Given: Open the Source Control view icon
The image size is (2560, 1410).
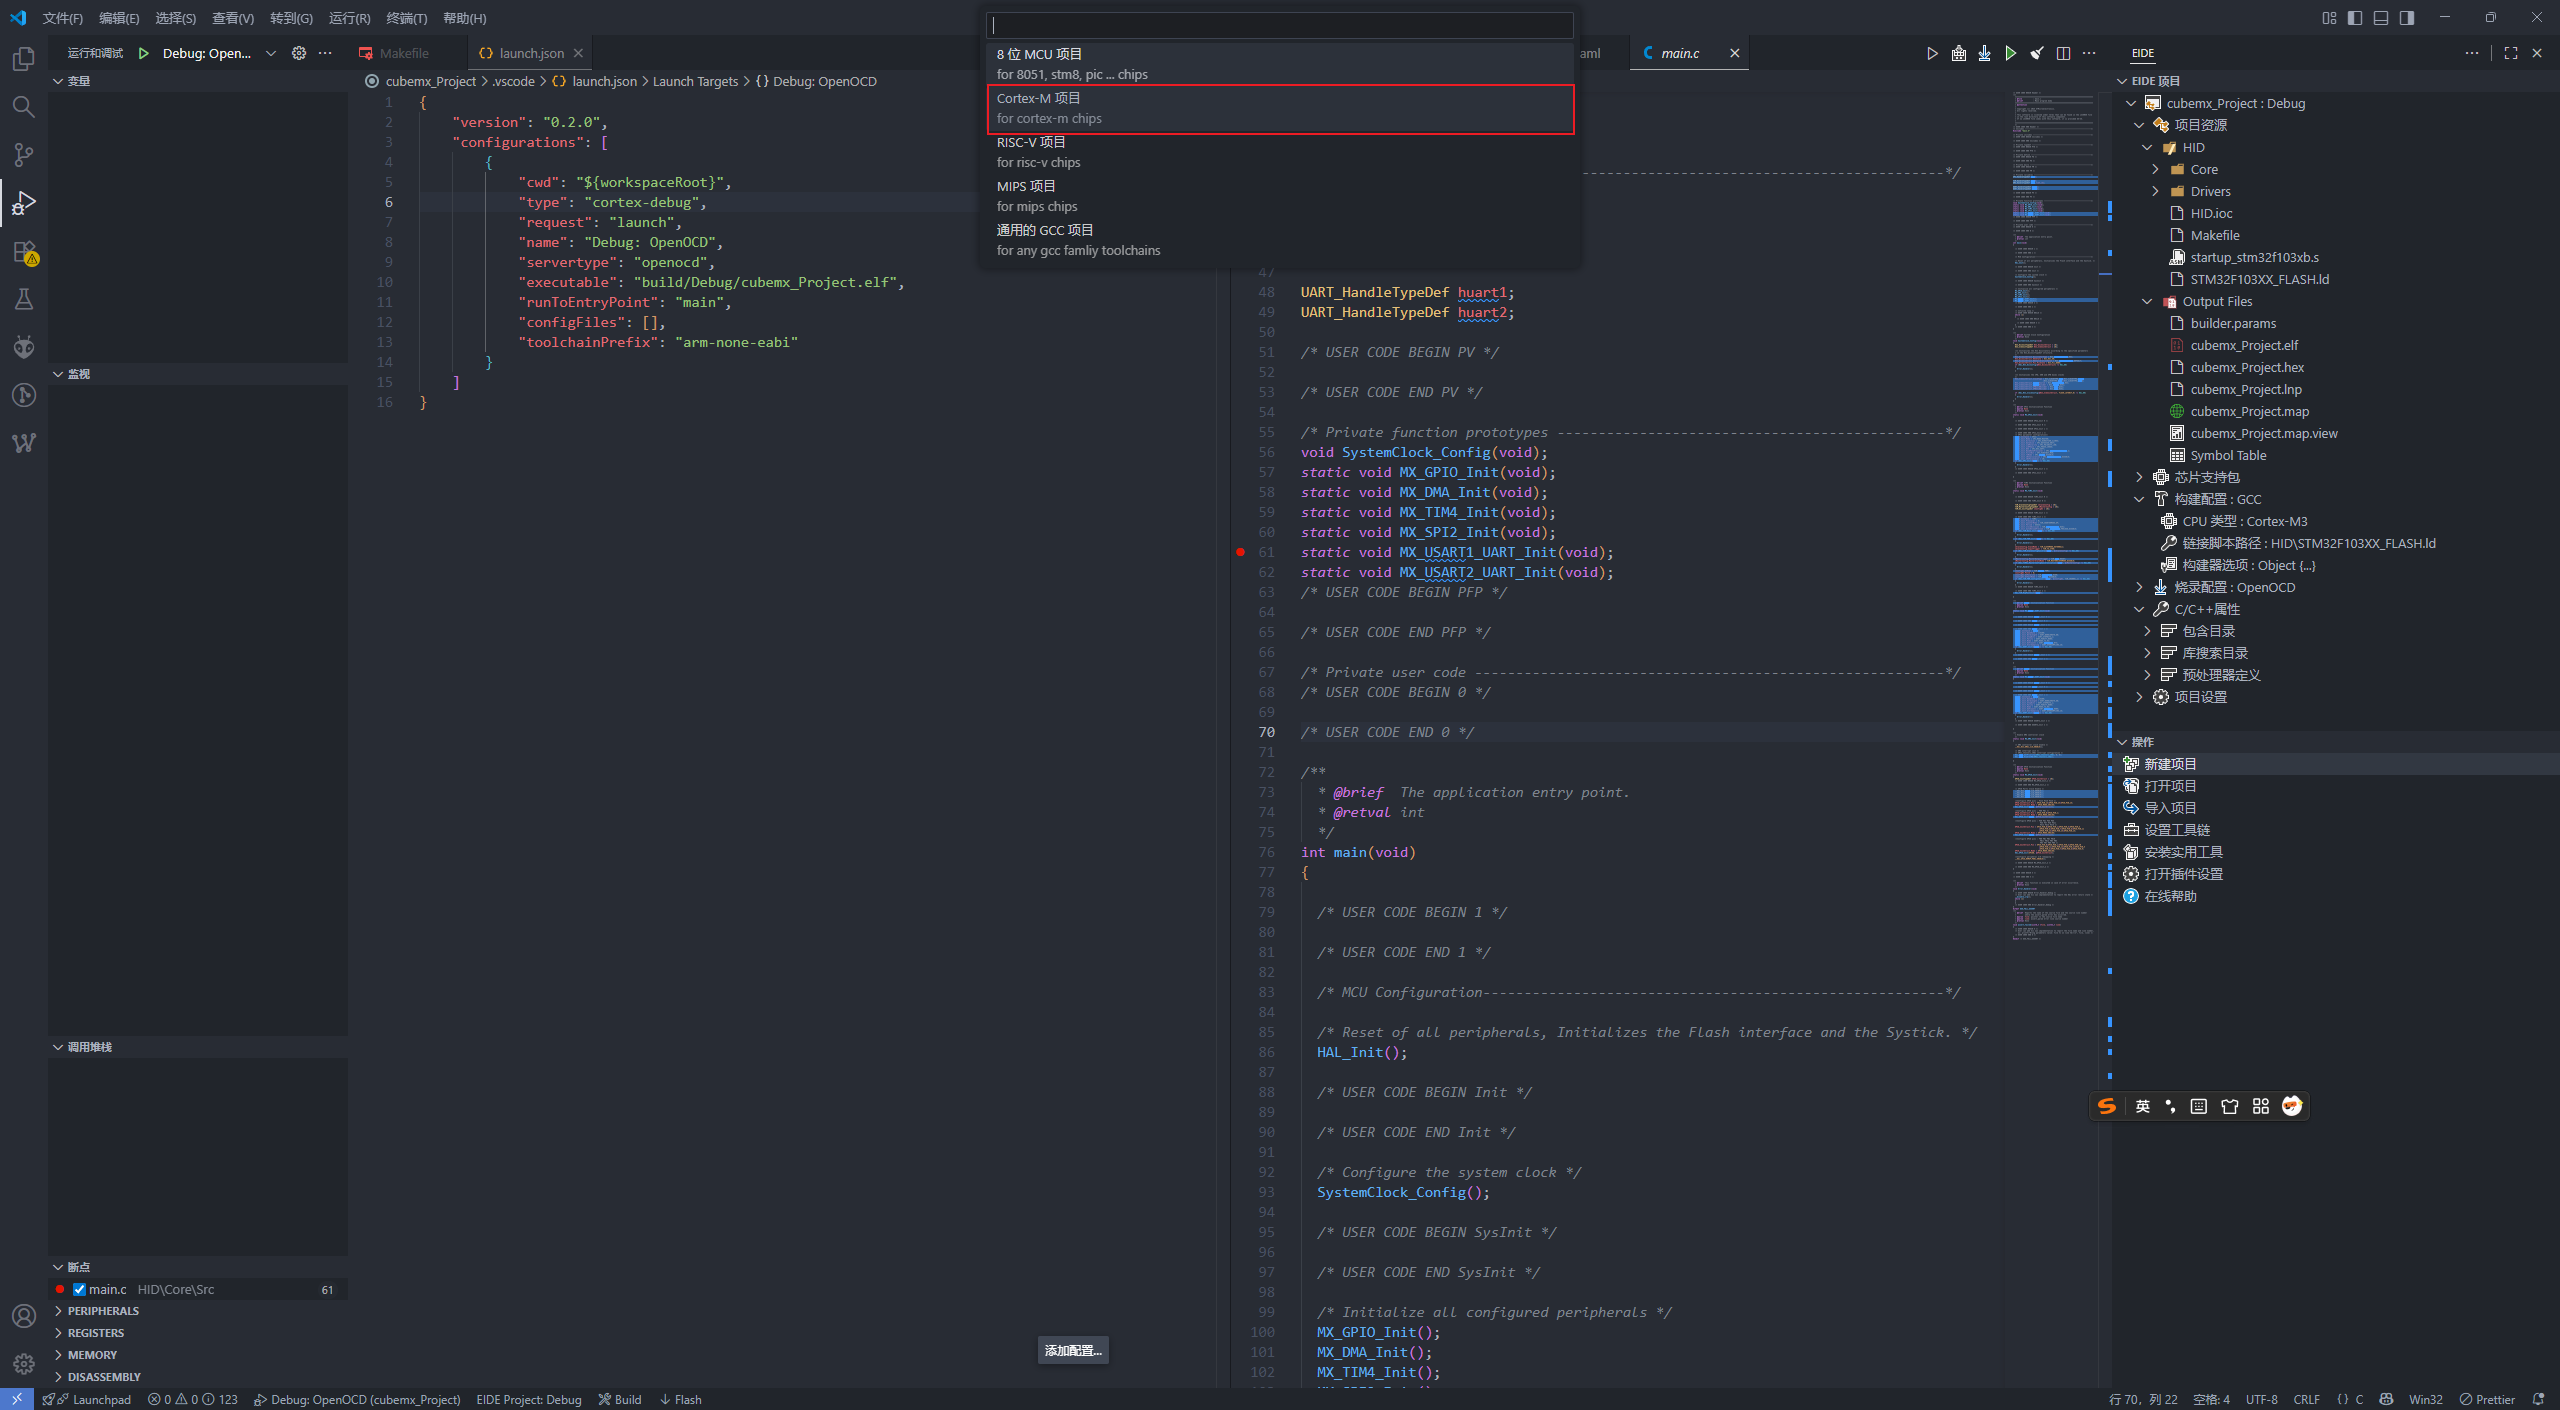Looking at the screenshot, I should pos(24,155).
